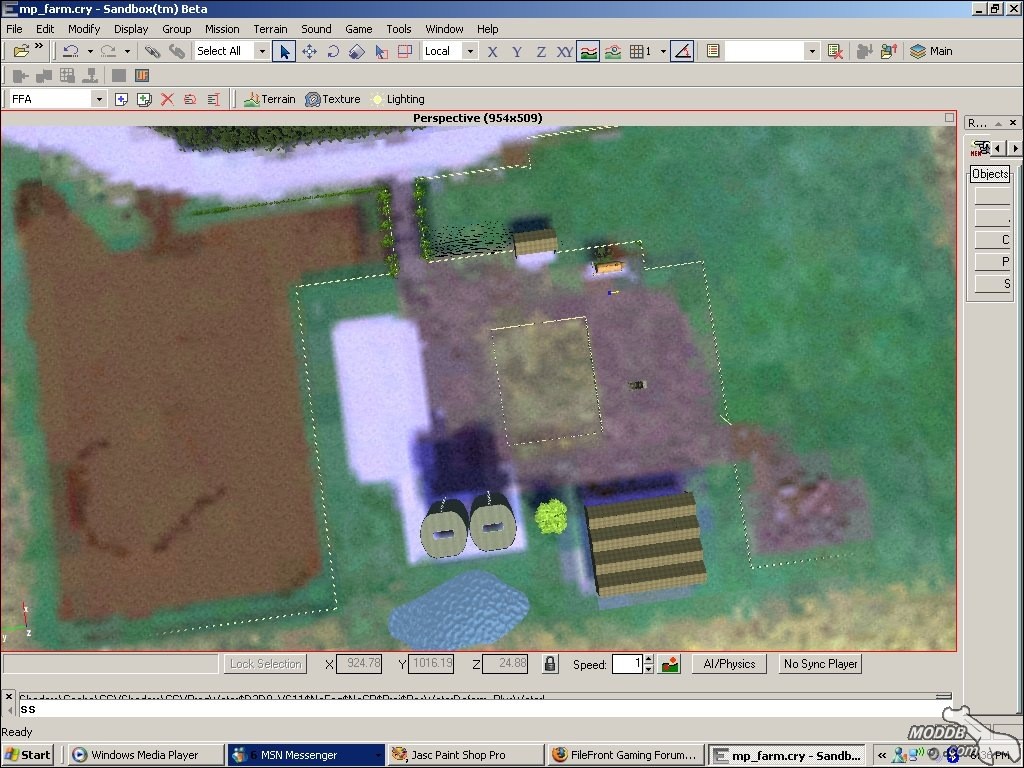Open the Local coordinate system dropdown
Screen dimensions: 1024x768
469,51
